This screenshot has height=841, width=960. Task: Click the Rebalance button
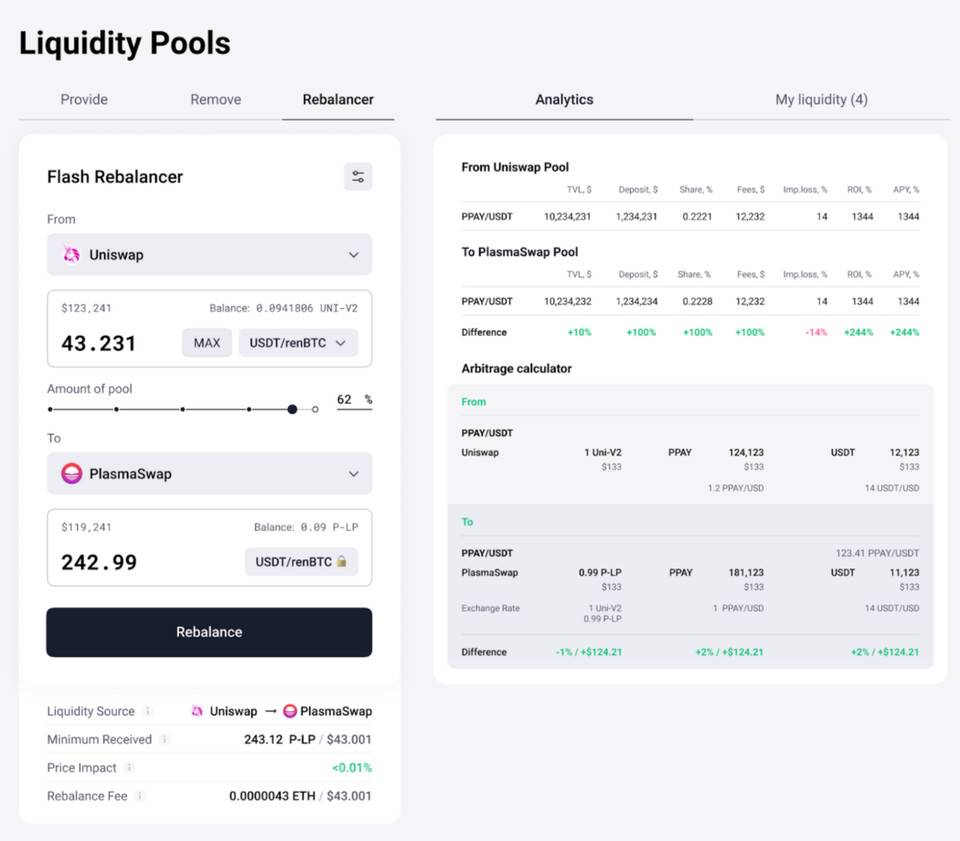209,632
